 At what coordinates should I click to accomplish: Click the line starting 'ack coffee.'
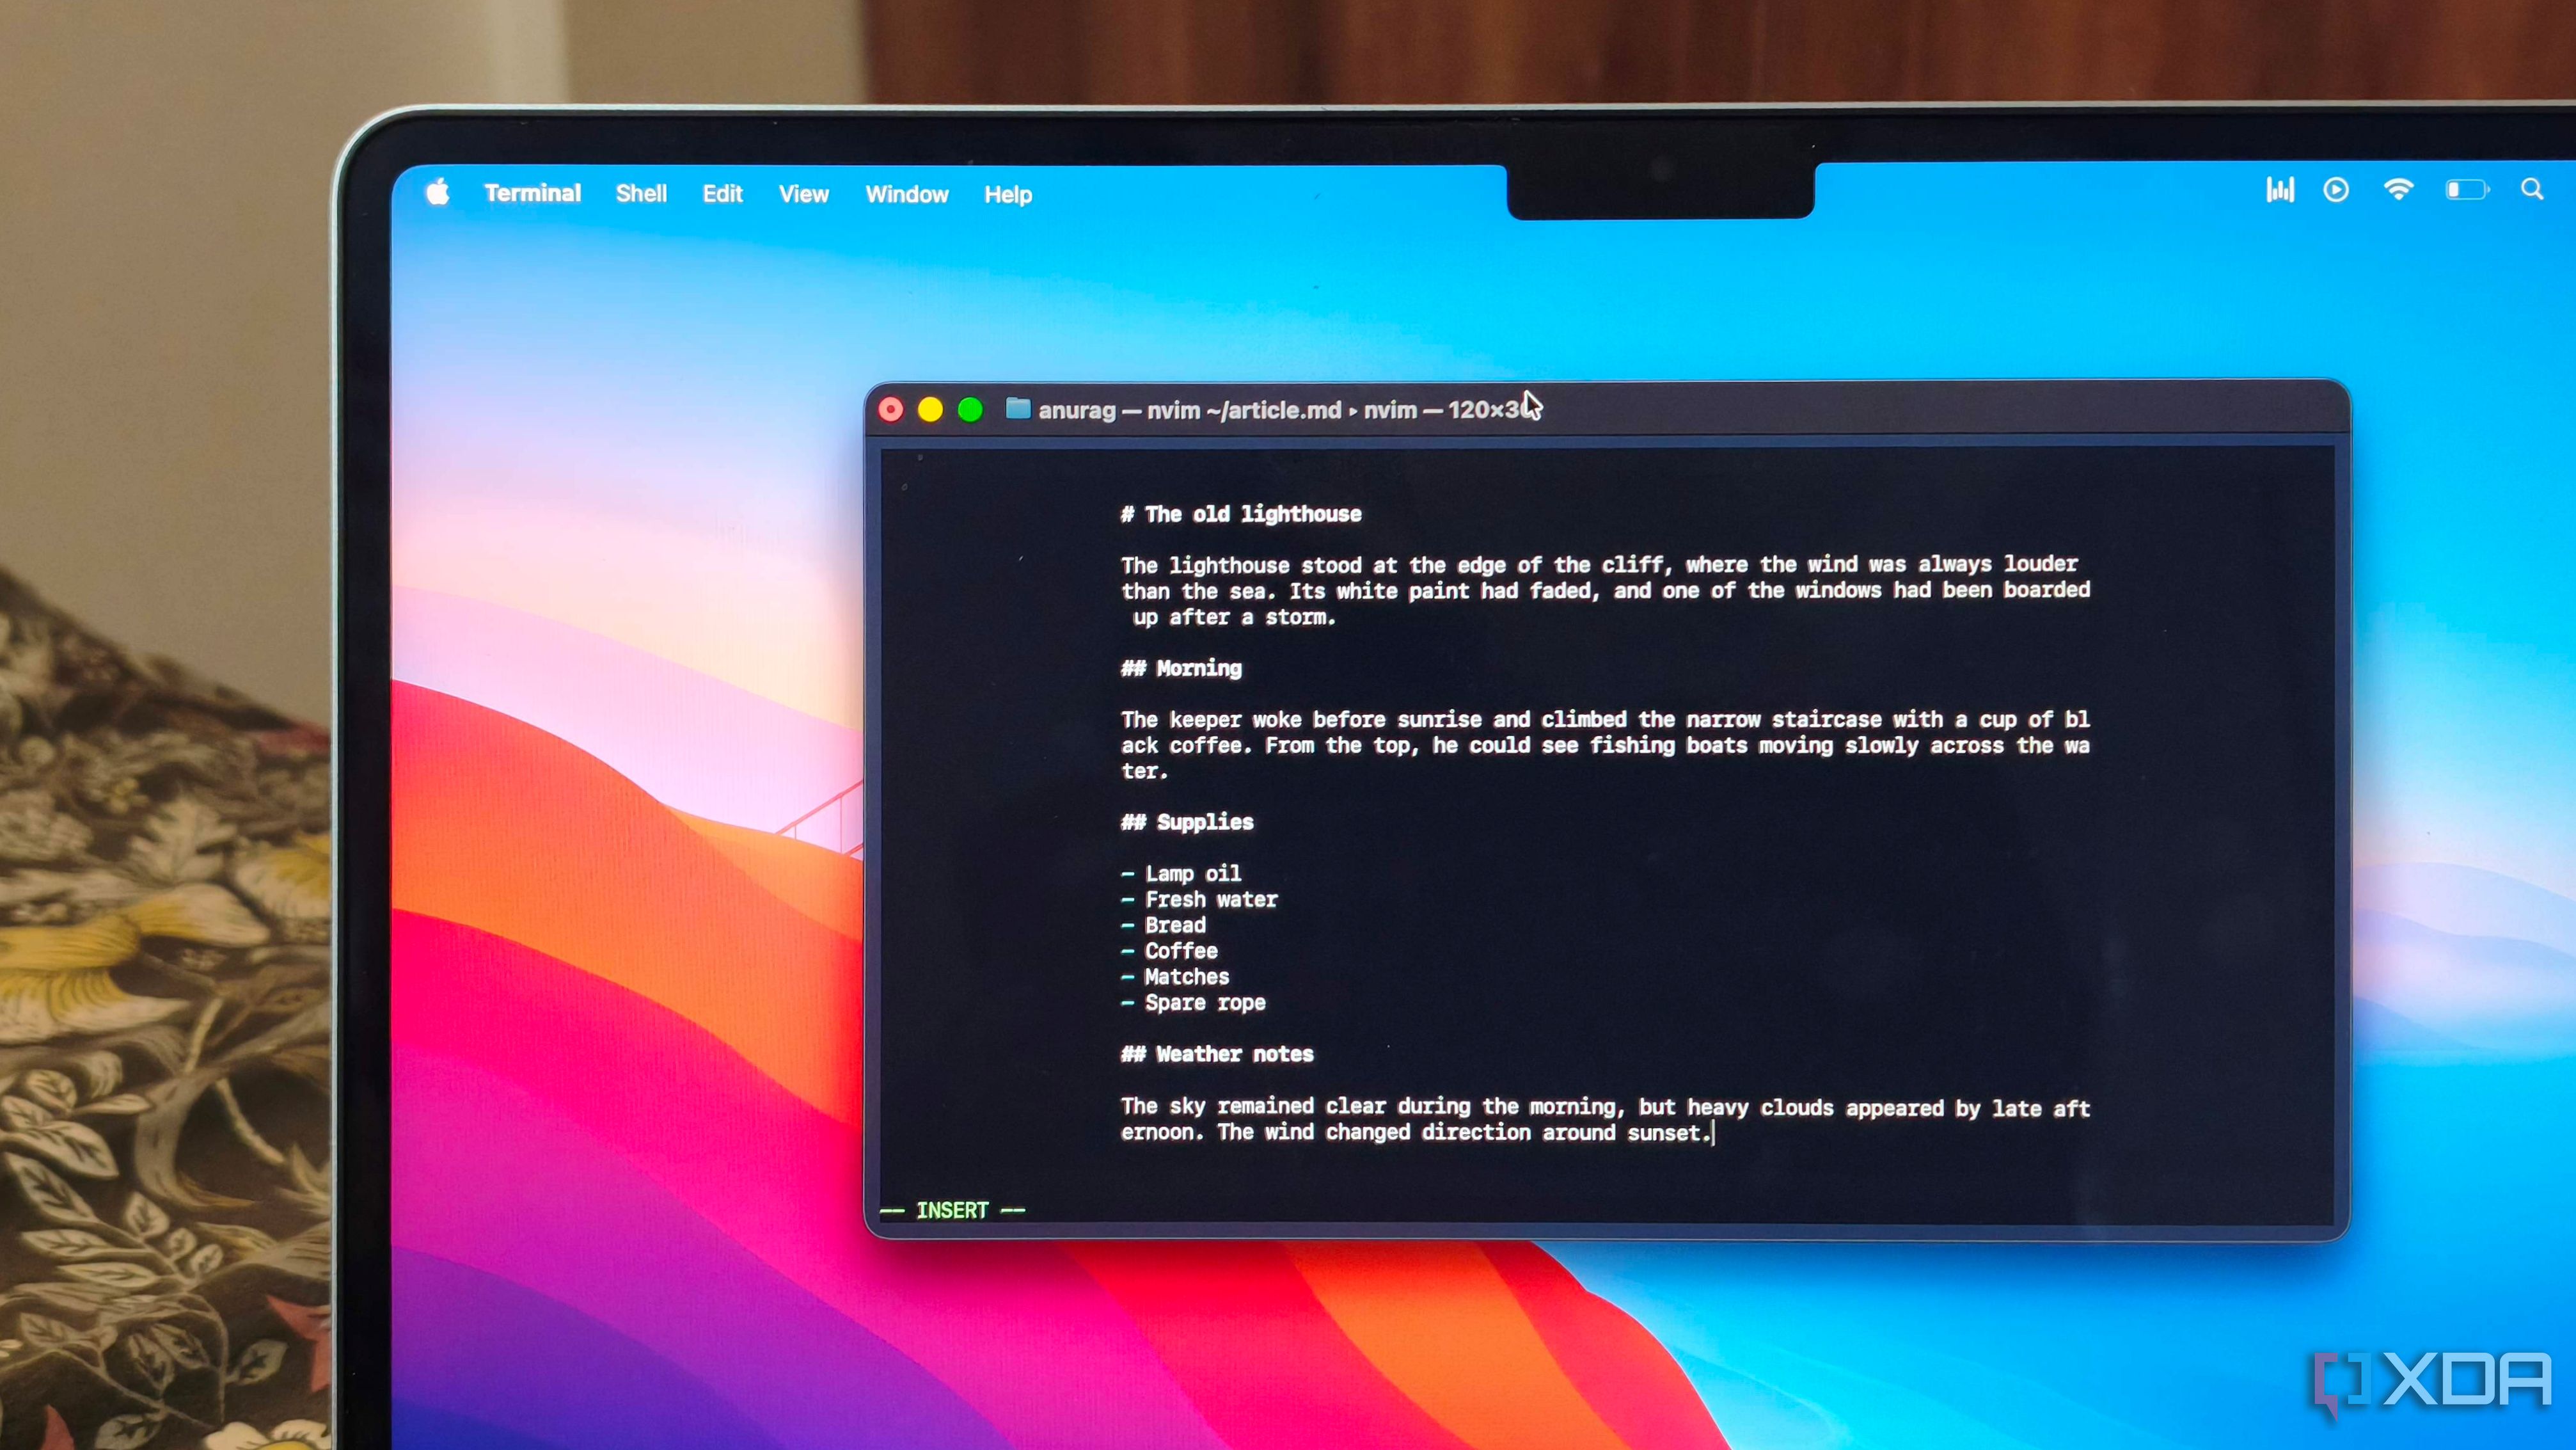coord(1605,745)
